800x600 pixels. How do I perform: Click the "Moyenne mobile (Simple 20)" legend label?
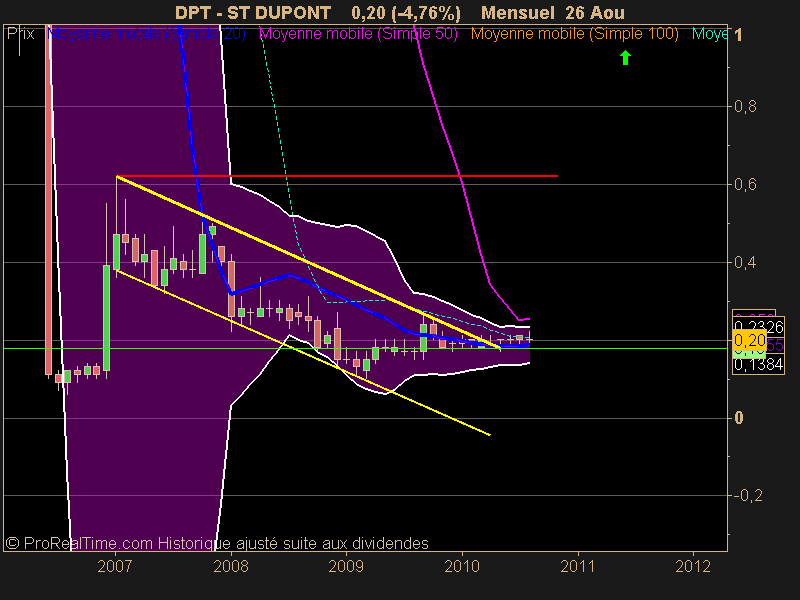[x=146, y=34]
